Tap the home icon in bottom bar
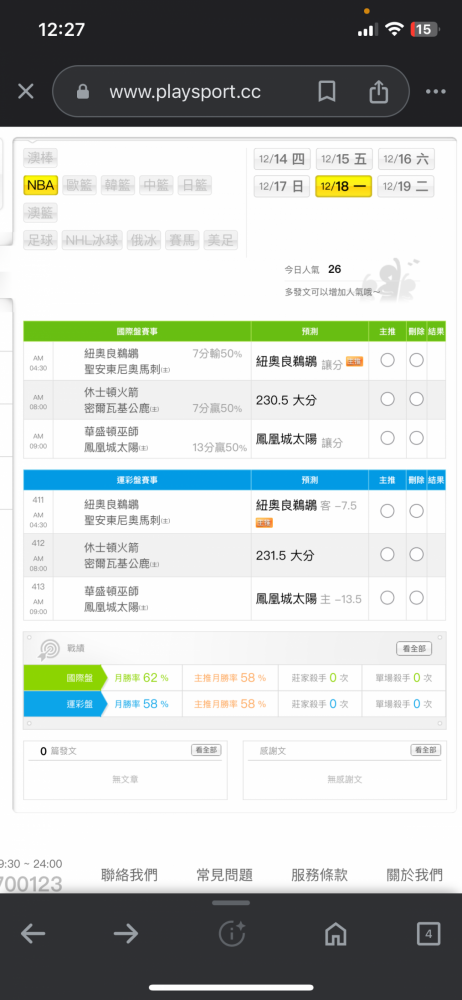 [336, 934]
